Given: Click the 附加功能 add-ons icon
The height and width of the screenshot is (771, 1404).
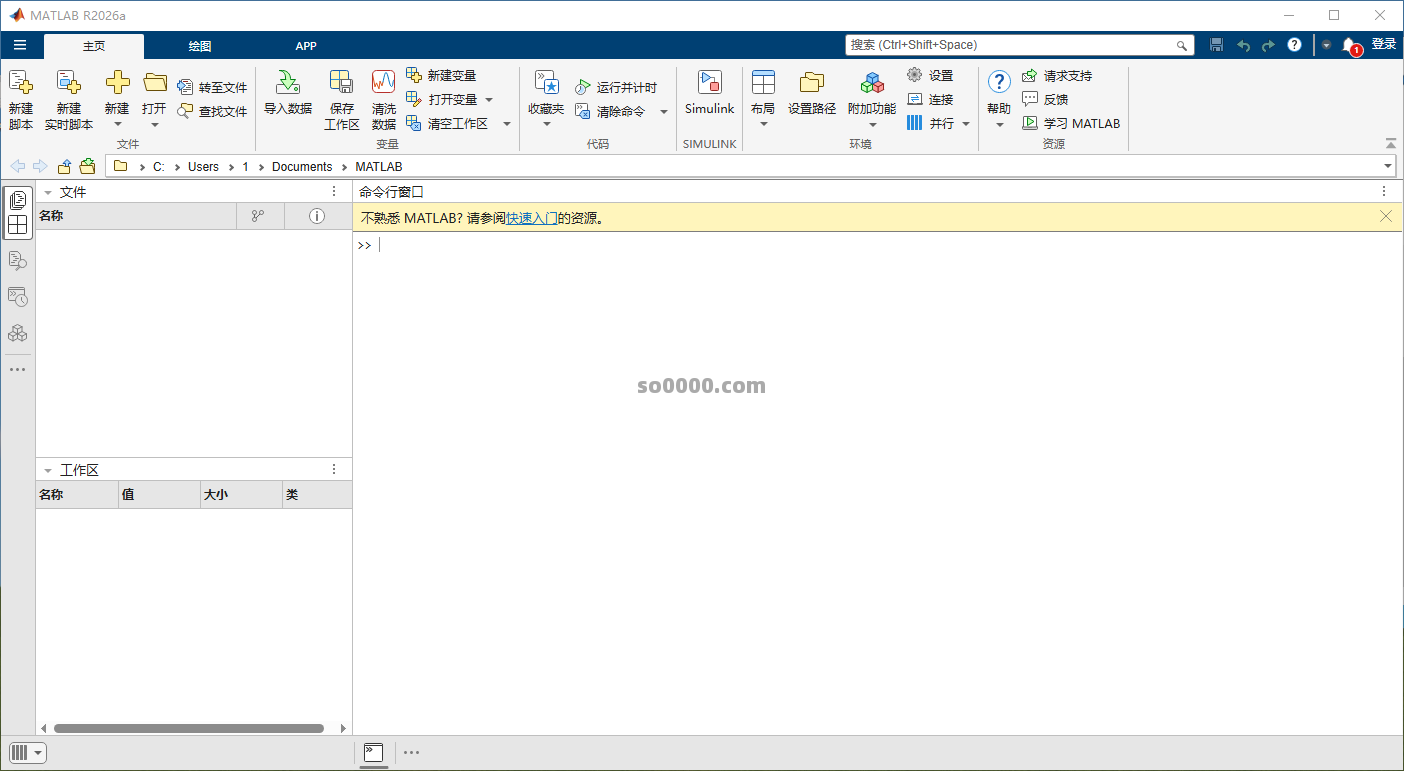Looking at the screenshot, I should (x=872, y=83).
